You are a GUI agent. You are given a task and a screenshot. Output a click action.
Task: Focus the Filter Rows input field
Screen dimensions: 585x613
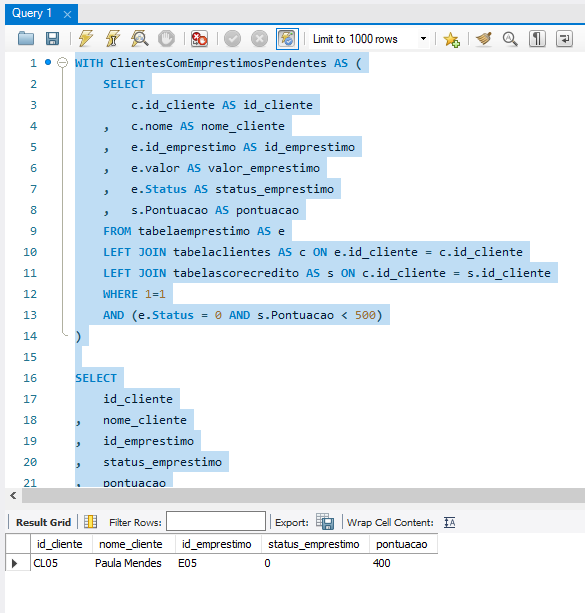[216, 521]
